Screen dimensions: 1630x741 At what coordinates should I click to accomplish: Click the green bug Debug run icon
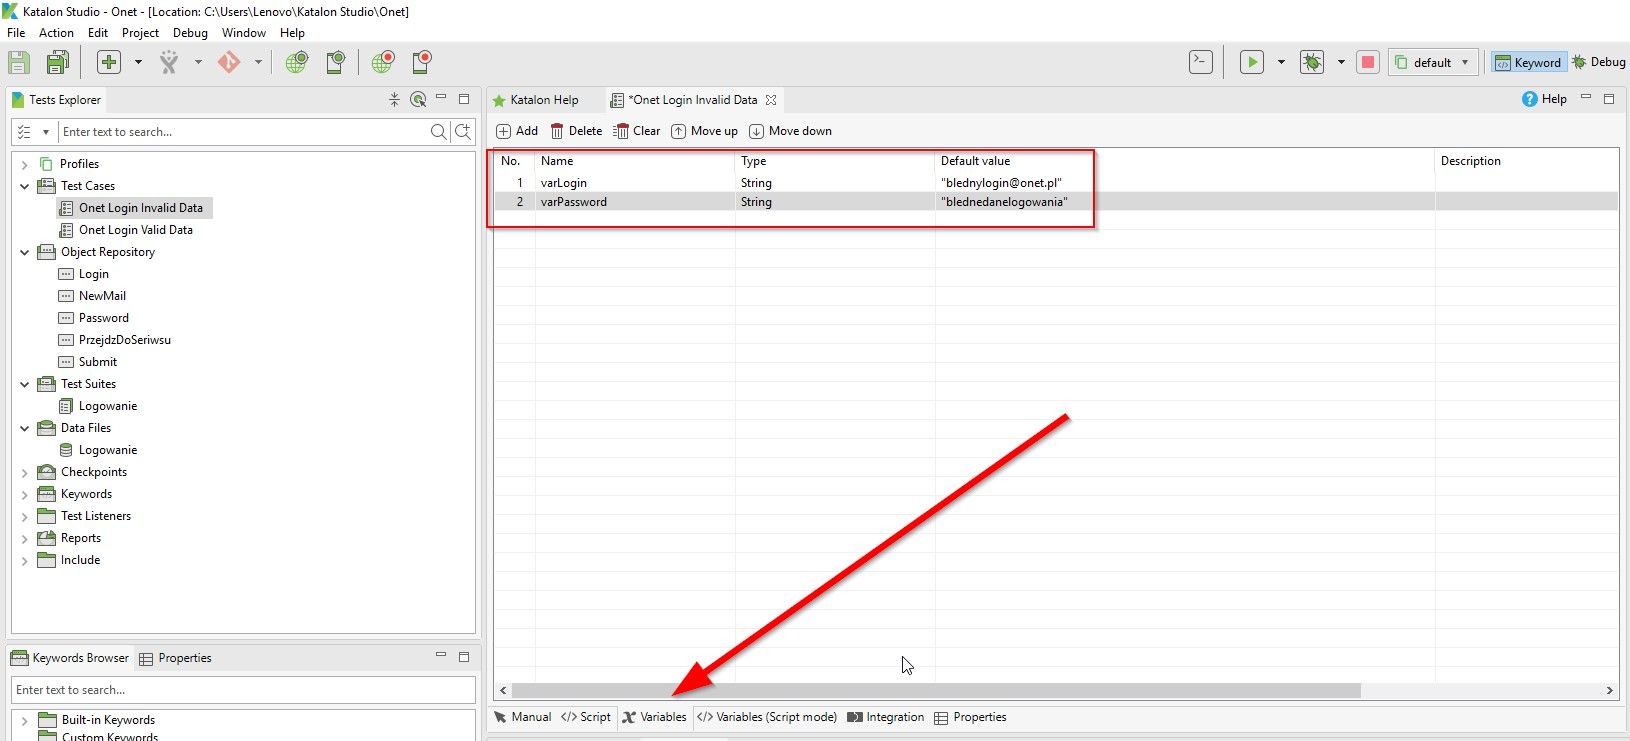(1311, 62)
